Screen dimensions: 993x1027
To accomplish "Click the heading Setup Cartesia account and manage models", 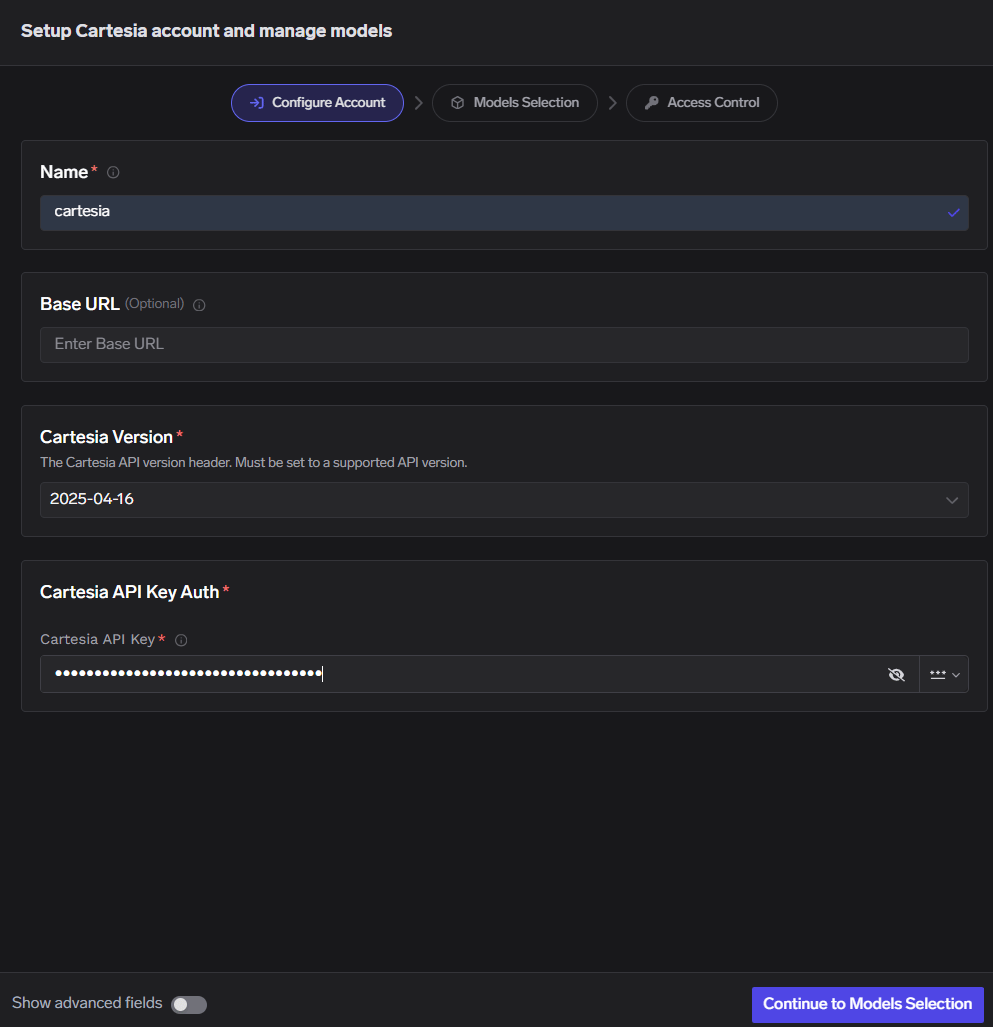I will click(x=206, y=31).
